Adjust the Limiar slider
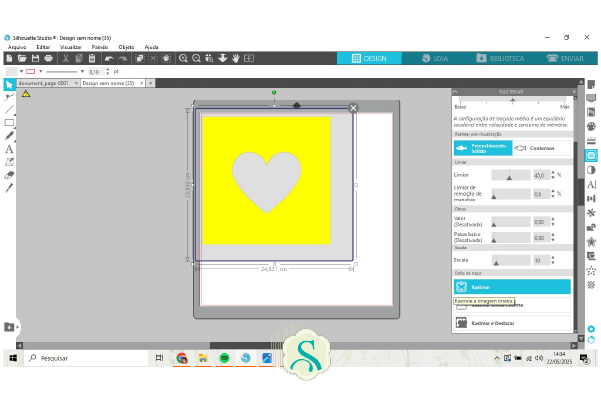This screenshot has width=601, height=400. [x=511, y=175]
